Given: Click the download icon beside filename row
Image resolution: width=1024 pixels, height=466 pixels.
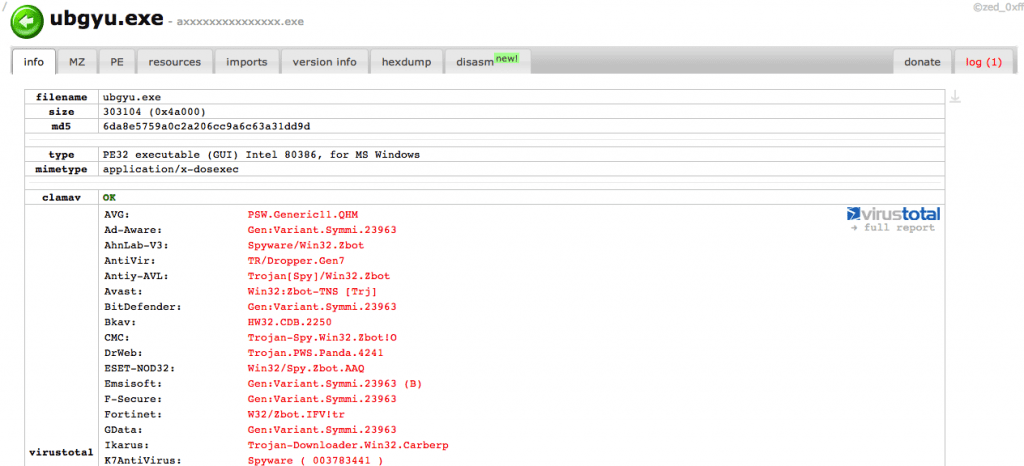Looking at the screenshot, I should [x=955, y=97].
